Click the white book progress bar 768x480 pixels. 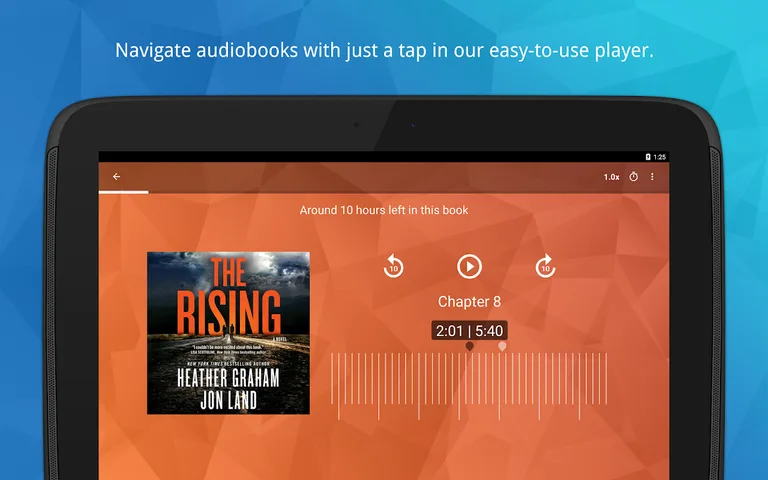point(123,192)
